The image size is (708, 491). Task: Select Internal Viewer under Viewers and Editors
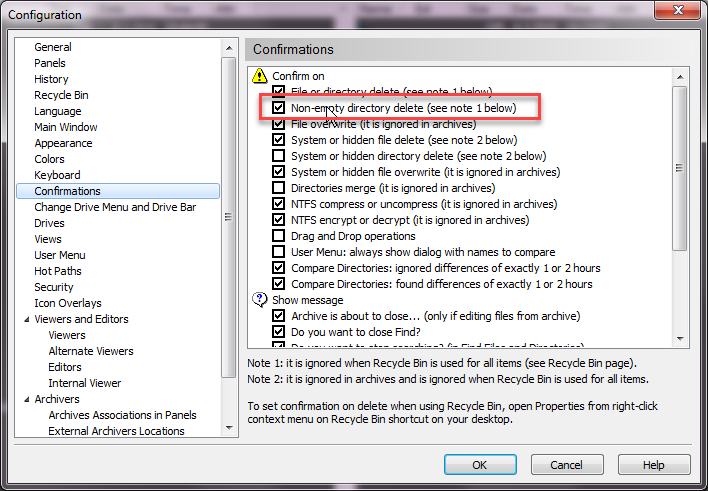point(85,383)
